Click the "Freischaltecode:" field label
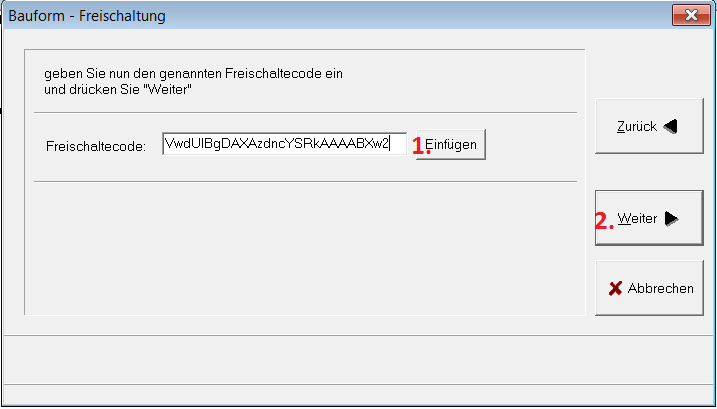This screenshot has width=717, height=409. pos(96,146)
